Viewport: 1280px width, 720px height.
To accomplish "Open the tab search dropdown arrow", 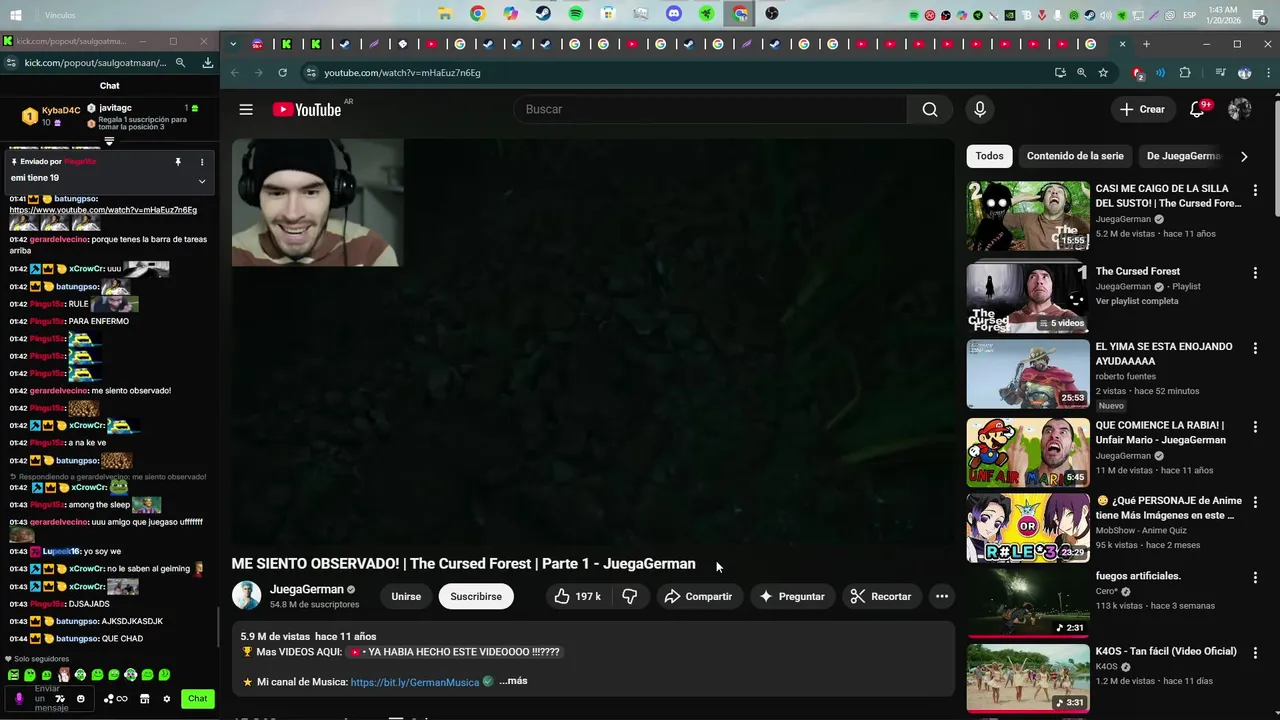I will click(233, 44).
